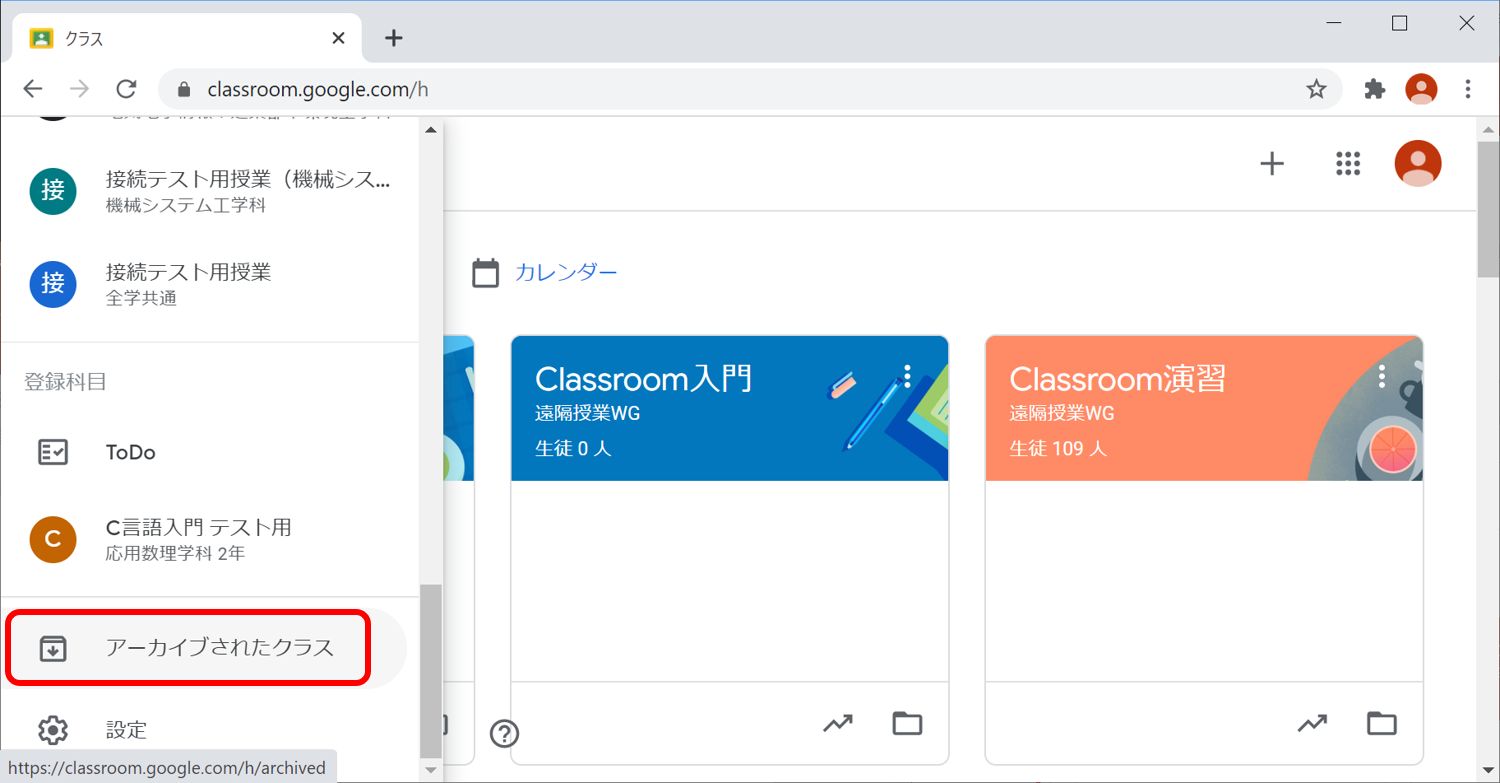Click sidebar scrollbar down arrow
1500x783 pixels.
(431, 770)
